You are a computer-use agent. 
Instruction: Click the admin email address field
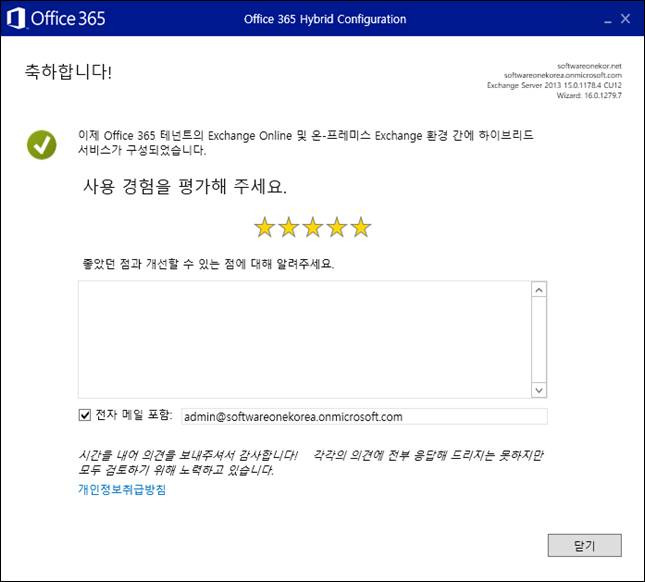click(364, 417)
